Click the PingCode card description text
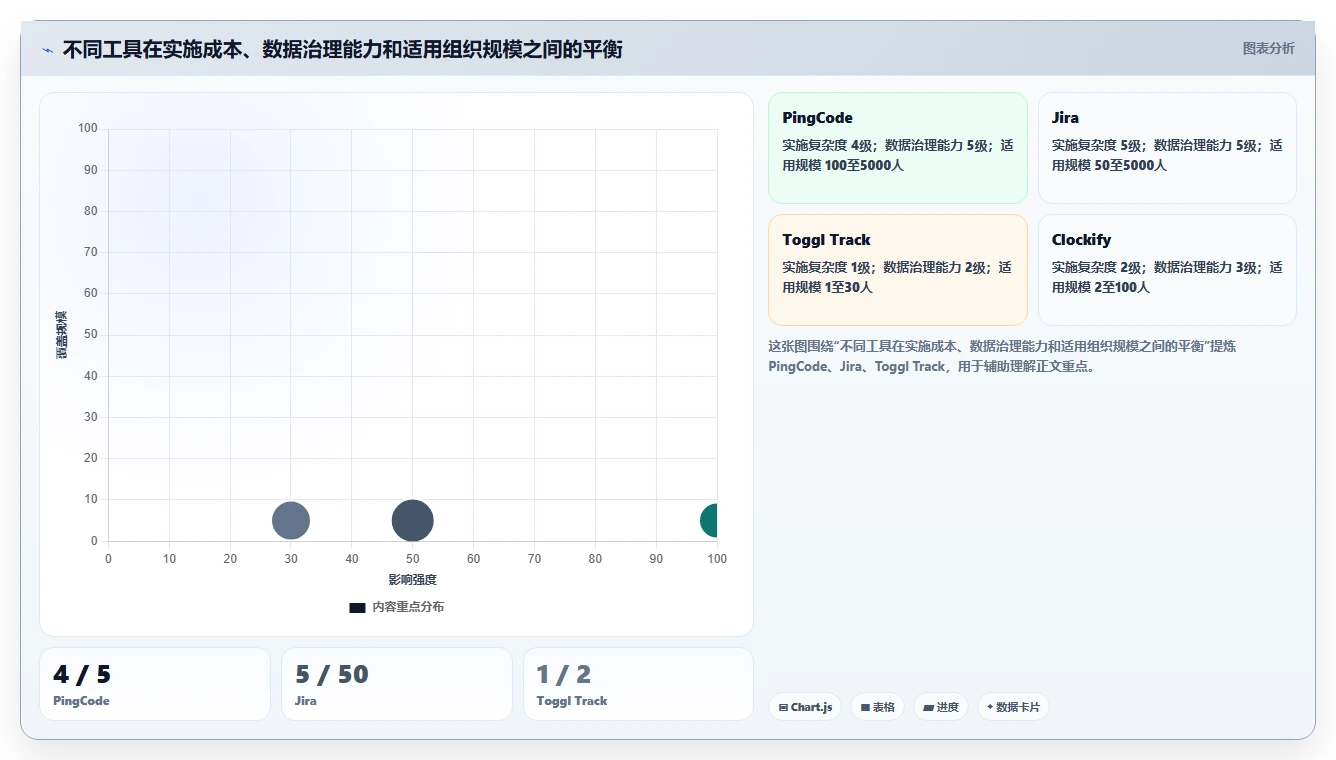 [x=897, y=155]
